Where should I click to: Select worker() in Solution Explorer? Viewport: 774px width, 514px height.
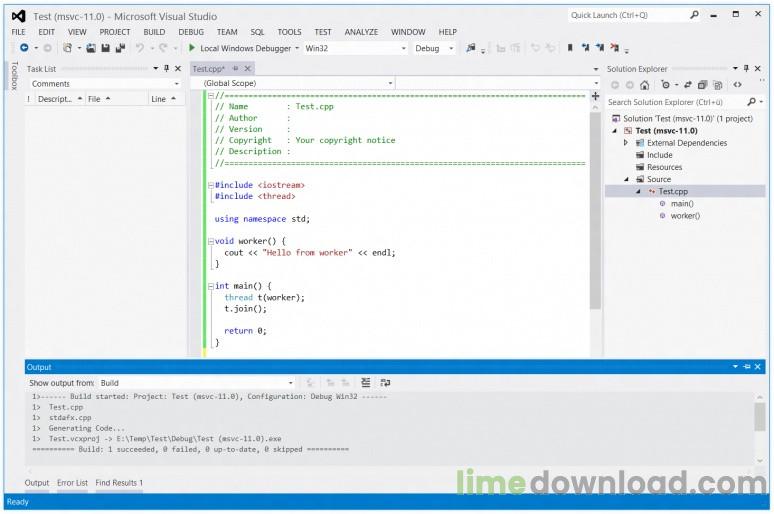(685, 216)
